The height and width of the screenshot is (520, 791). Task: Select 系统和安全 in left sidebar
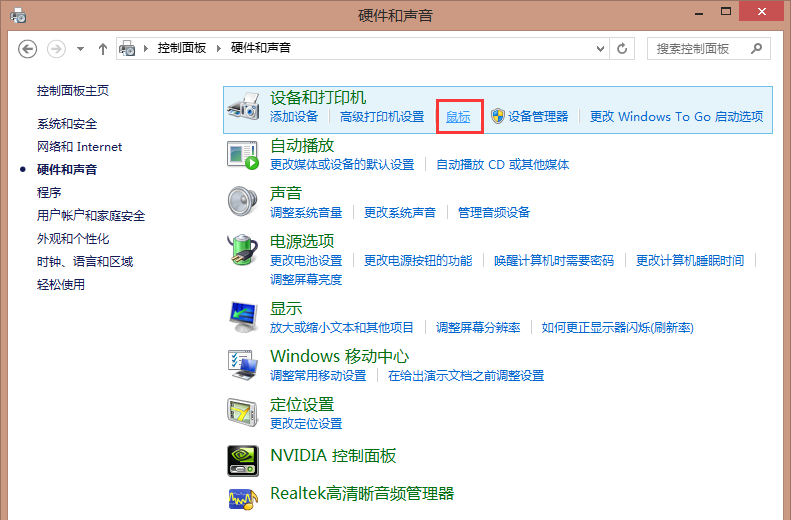(x=67, y=123)
